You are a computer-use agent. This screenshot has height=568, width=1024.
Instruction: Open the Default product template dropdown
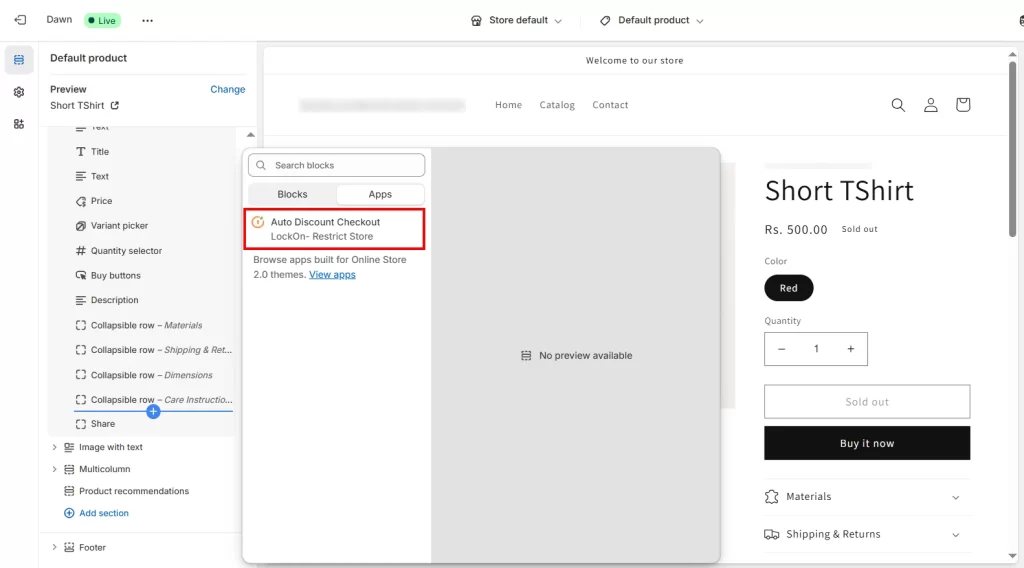pos(652,21)
